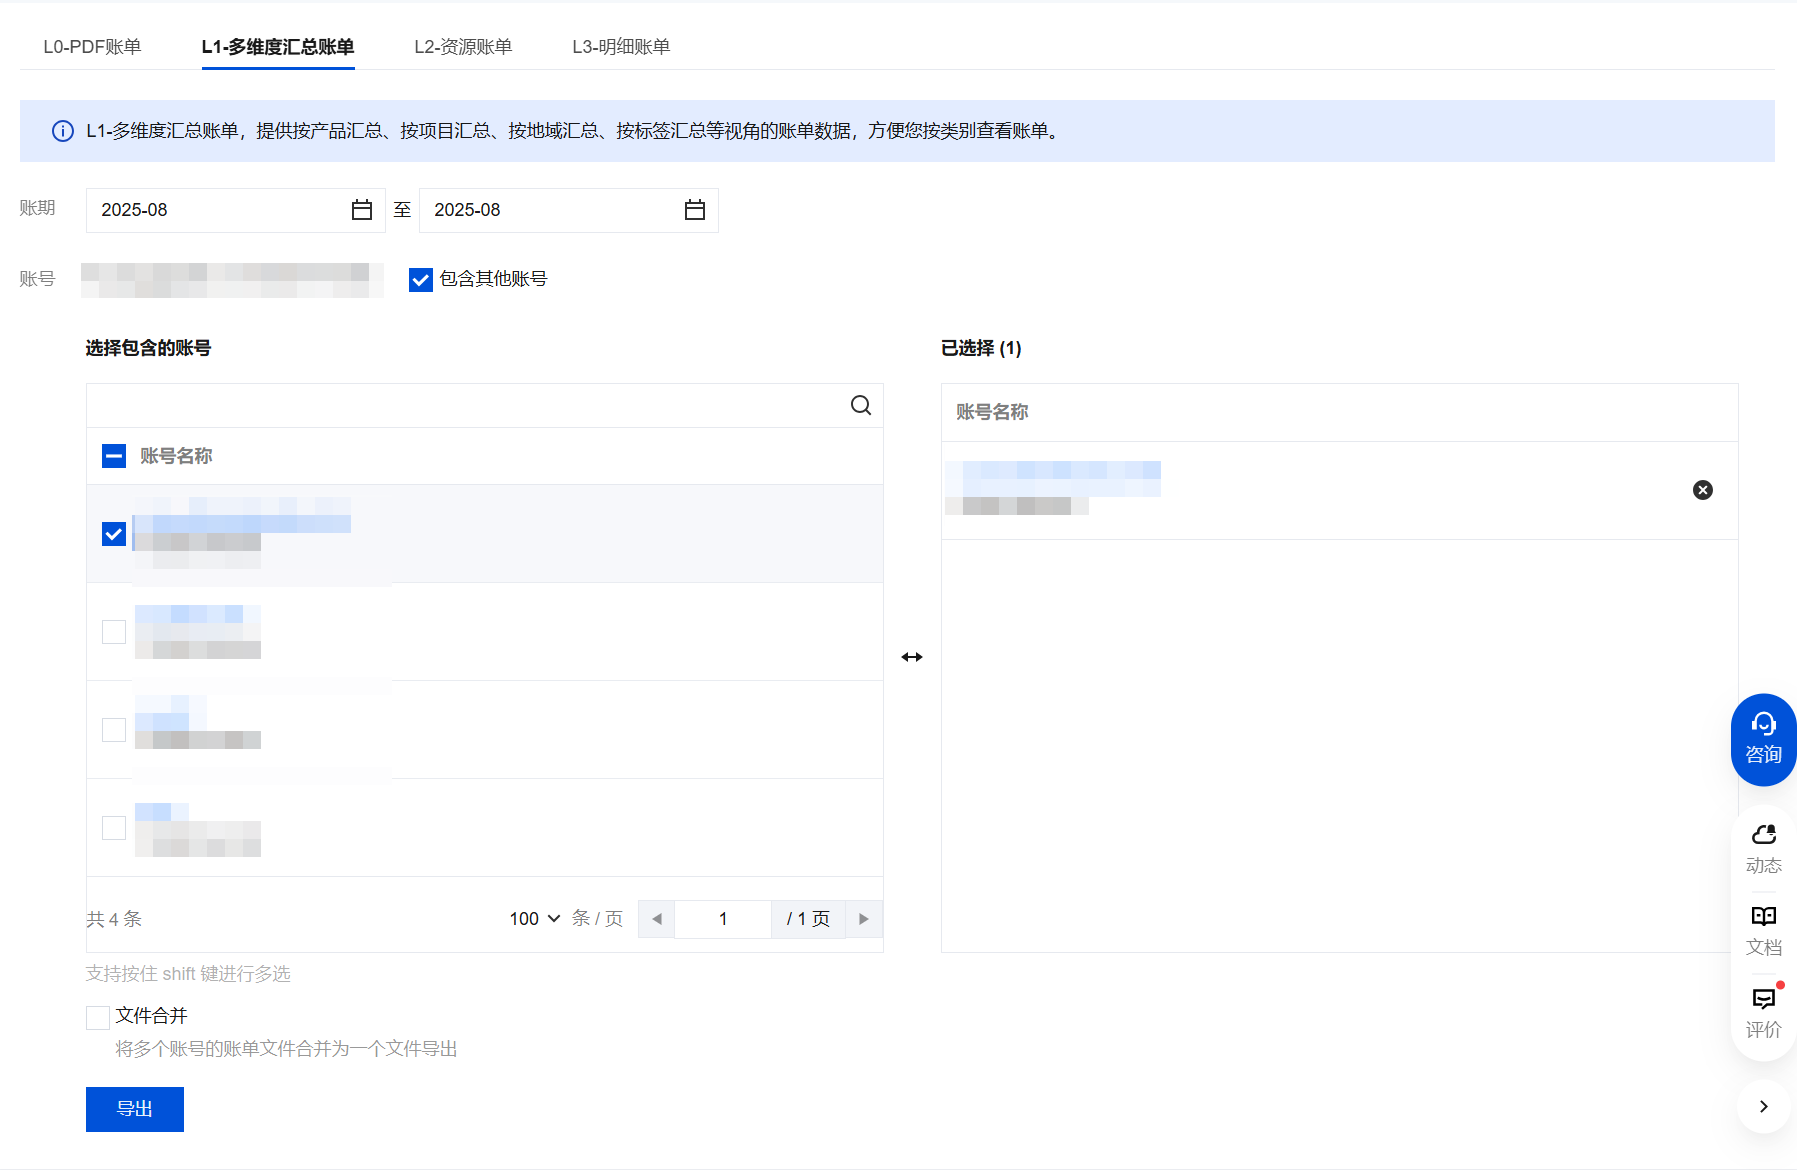Image resolution: width=1797 pixels, height=1170 pixels.
Task: Remove the selected account with X icon
Action: (1702, 490)
